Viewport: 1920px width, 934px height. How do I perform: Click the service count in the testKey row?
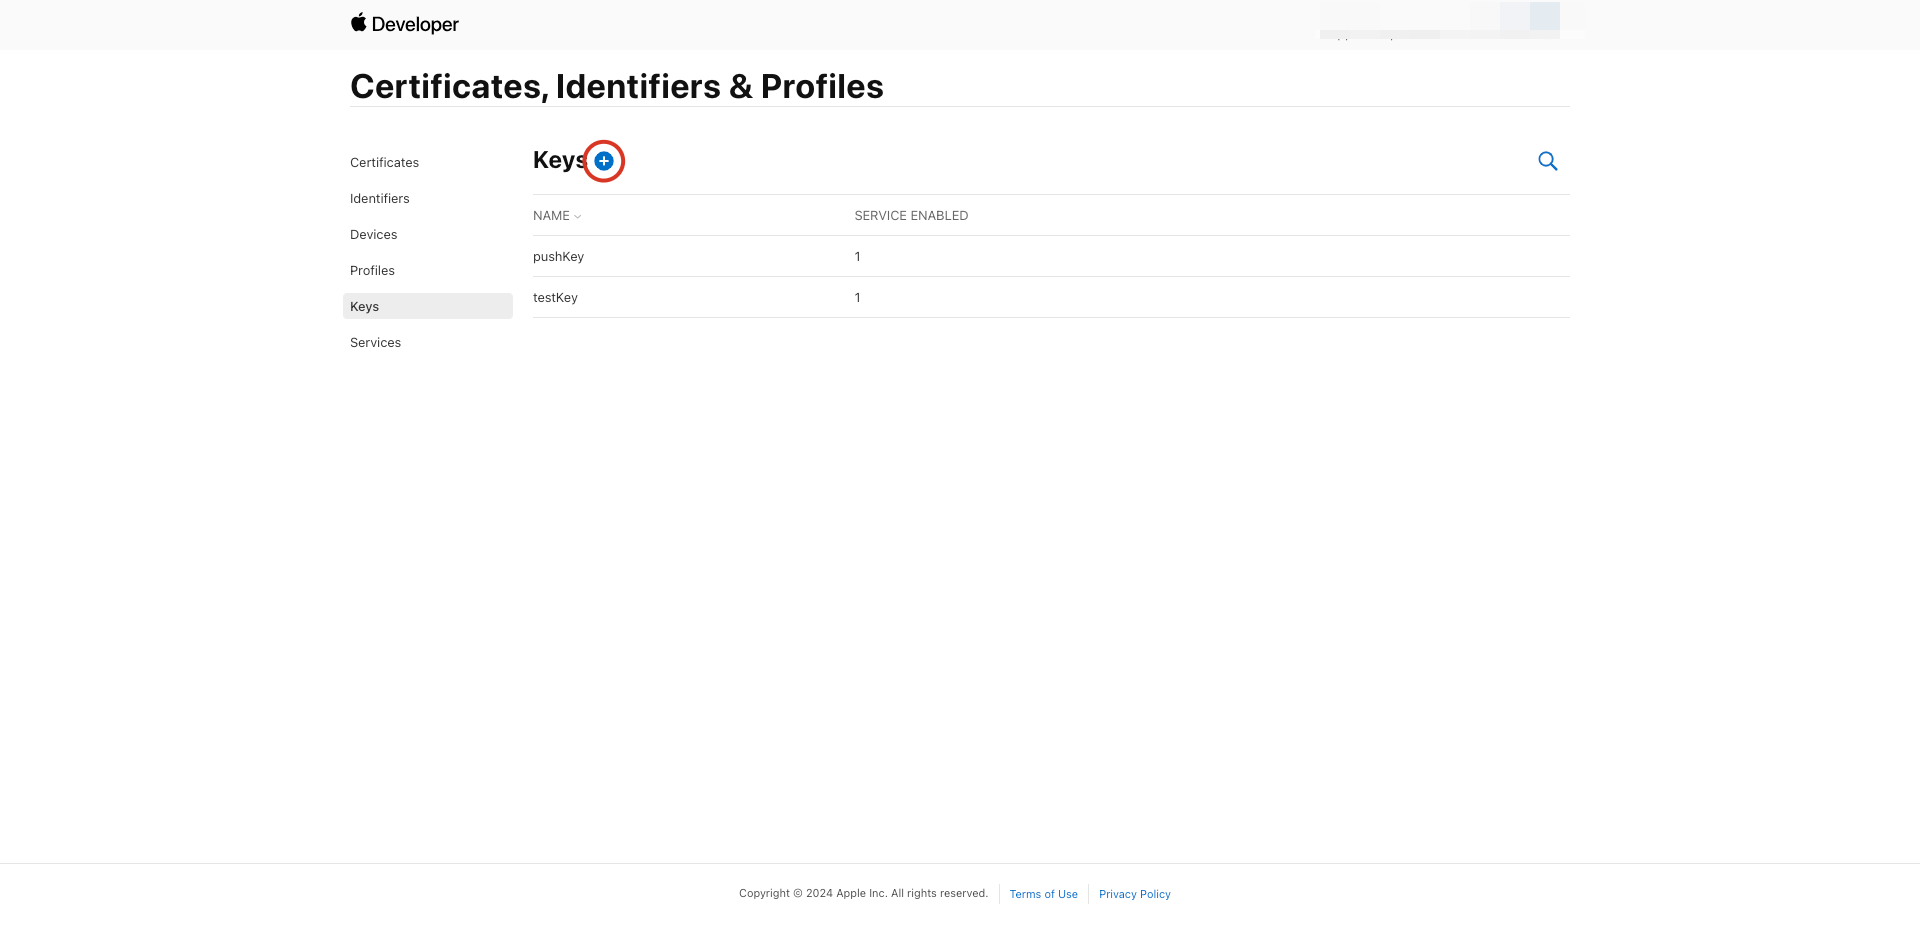click(x=857, y=298)
